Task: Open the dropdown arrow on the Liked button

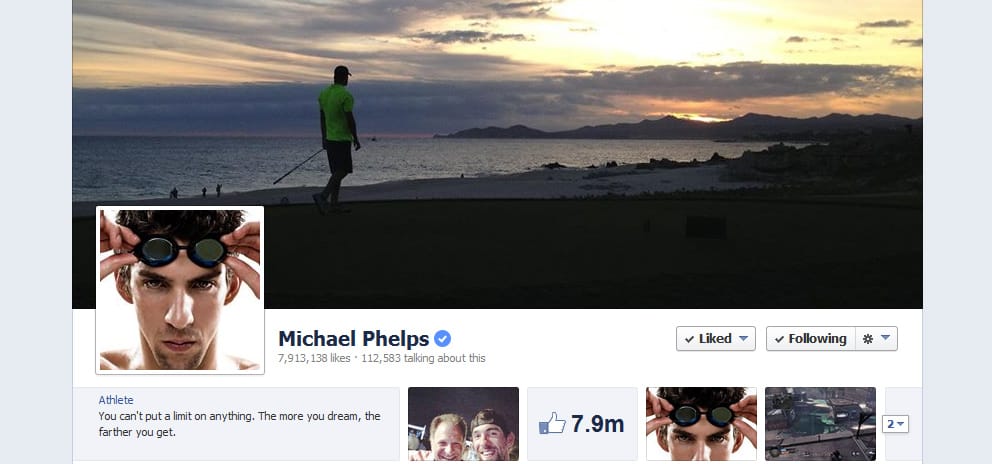Action: pos(743,338)
